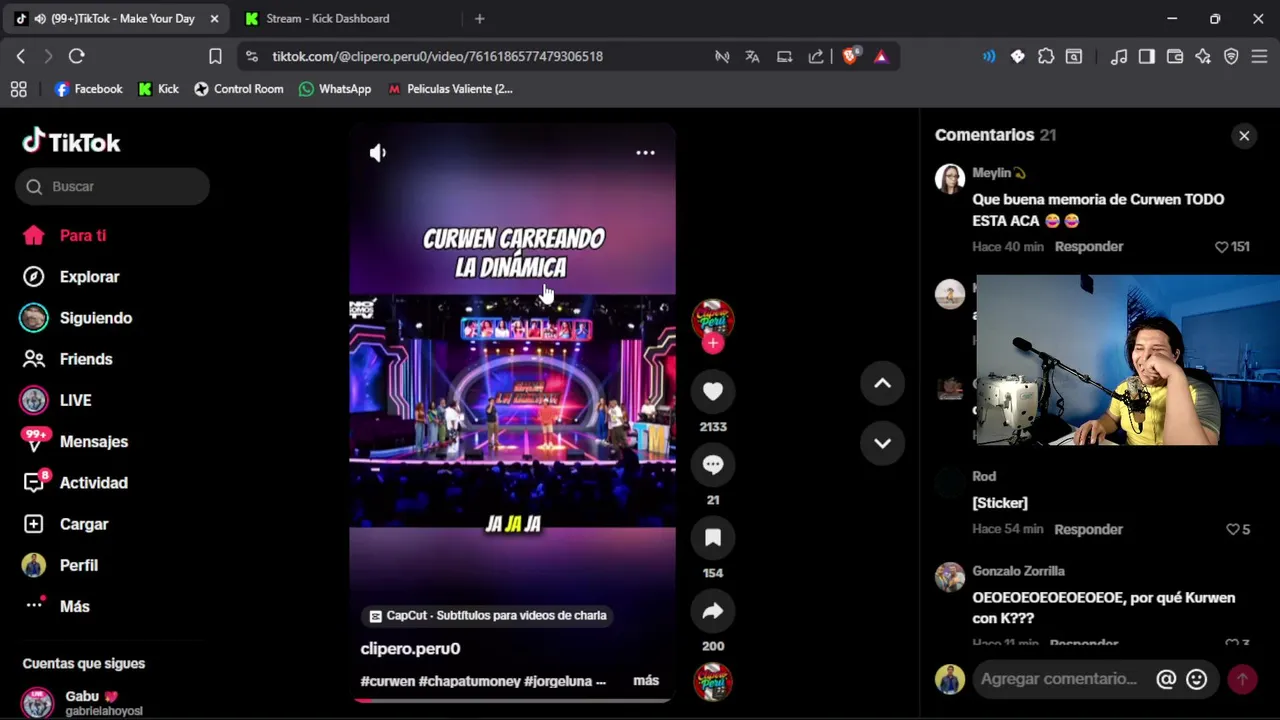Open the Kick bookmark

(158, 89)
